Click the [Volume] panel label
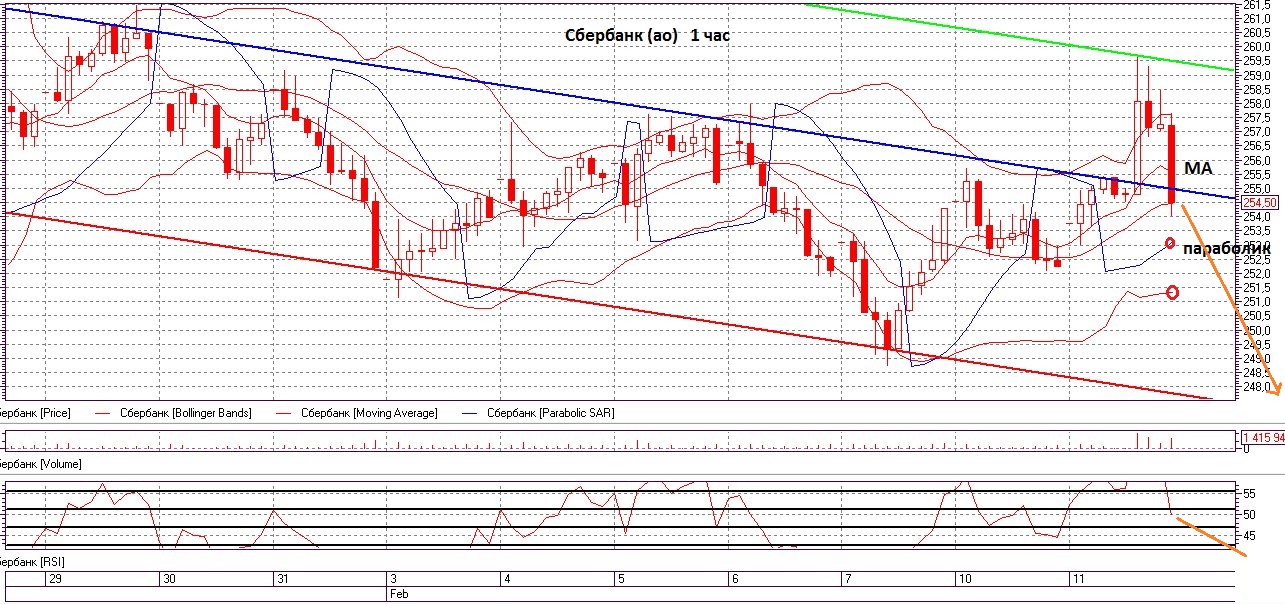1285x604 pixels. click(x=40, y=464)
